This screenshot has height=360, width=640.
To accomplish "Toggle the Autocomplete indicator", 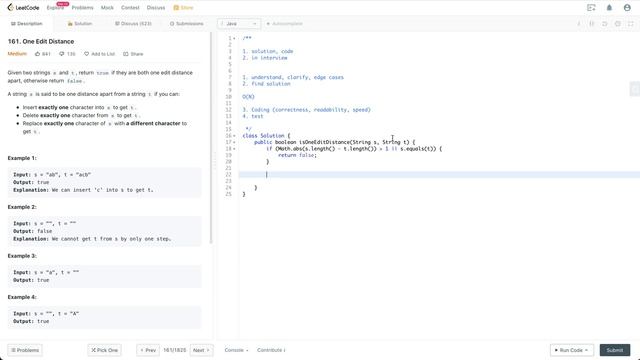I will point(284,24).
